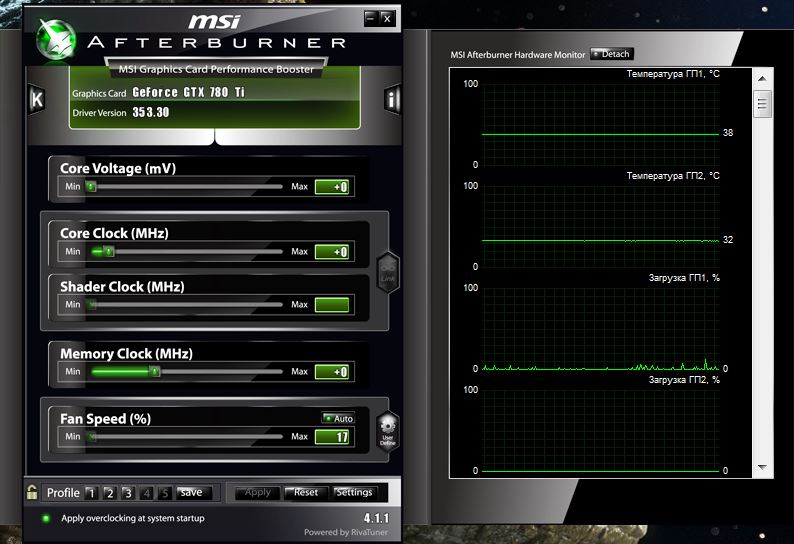Toggle Apply overclocking at system startup indicator
The height and width of the screenshot is (544, 794).
coord(46,518)
